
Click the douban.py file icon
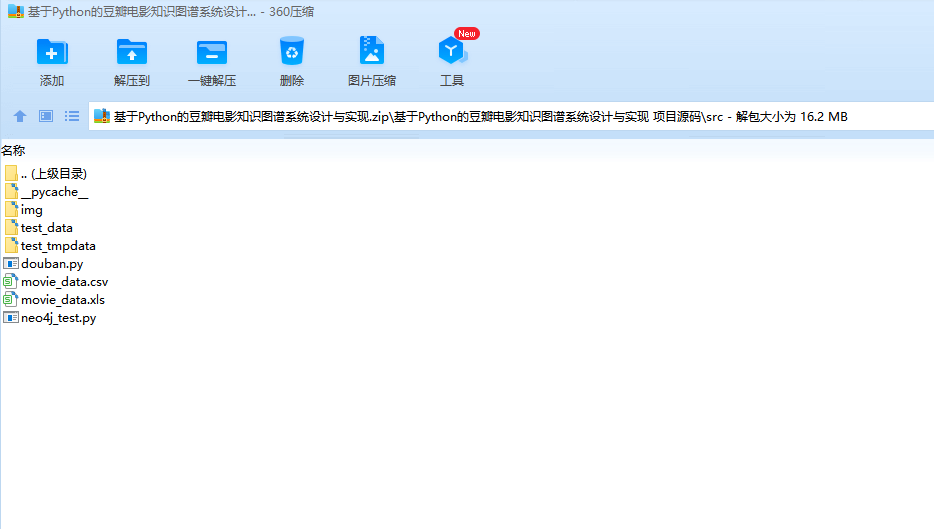pyautogui.click(x=11, y=263)
